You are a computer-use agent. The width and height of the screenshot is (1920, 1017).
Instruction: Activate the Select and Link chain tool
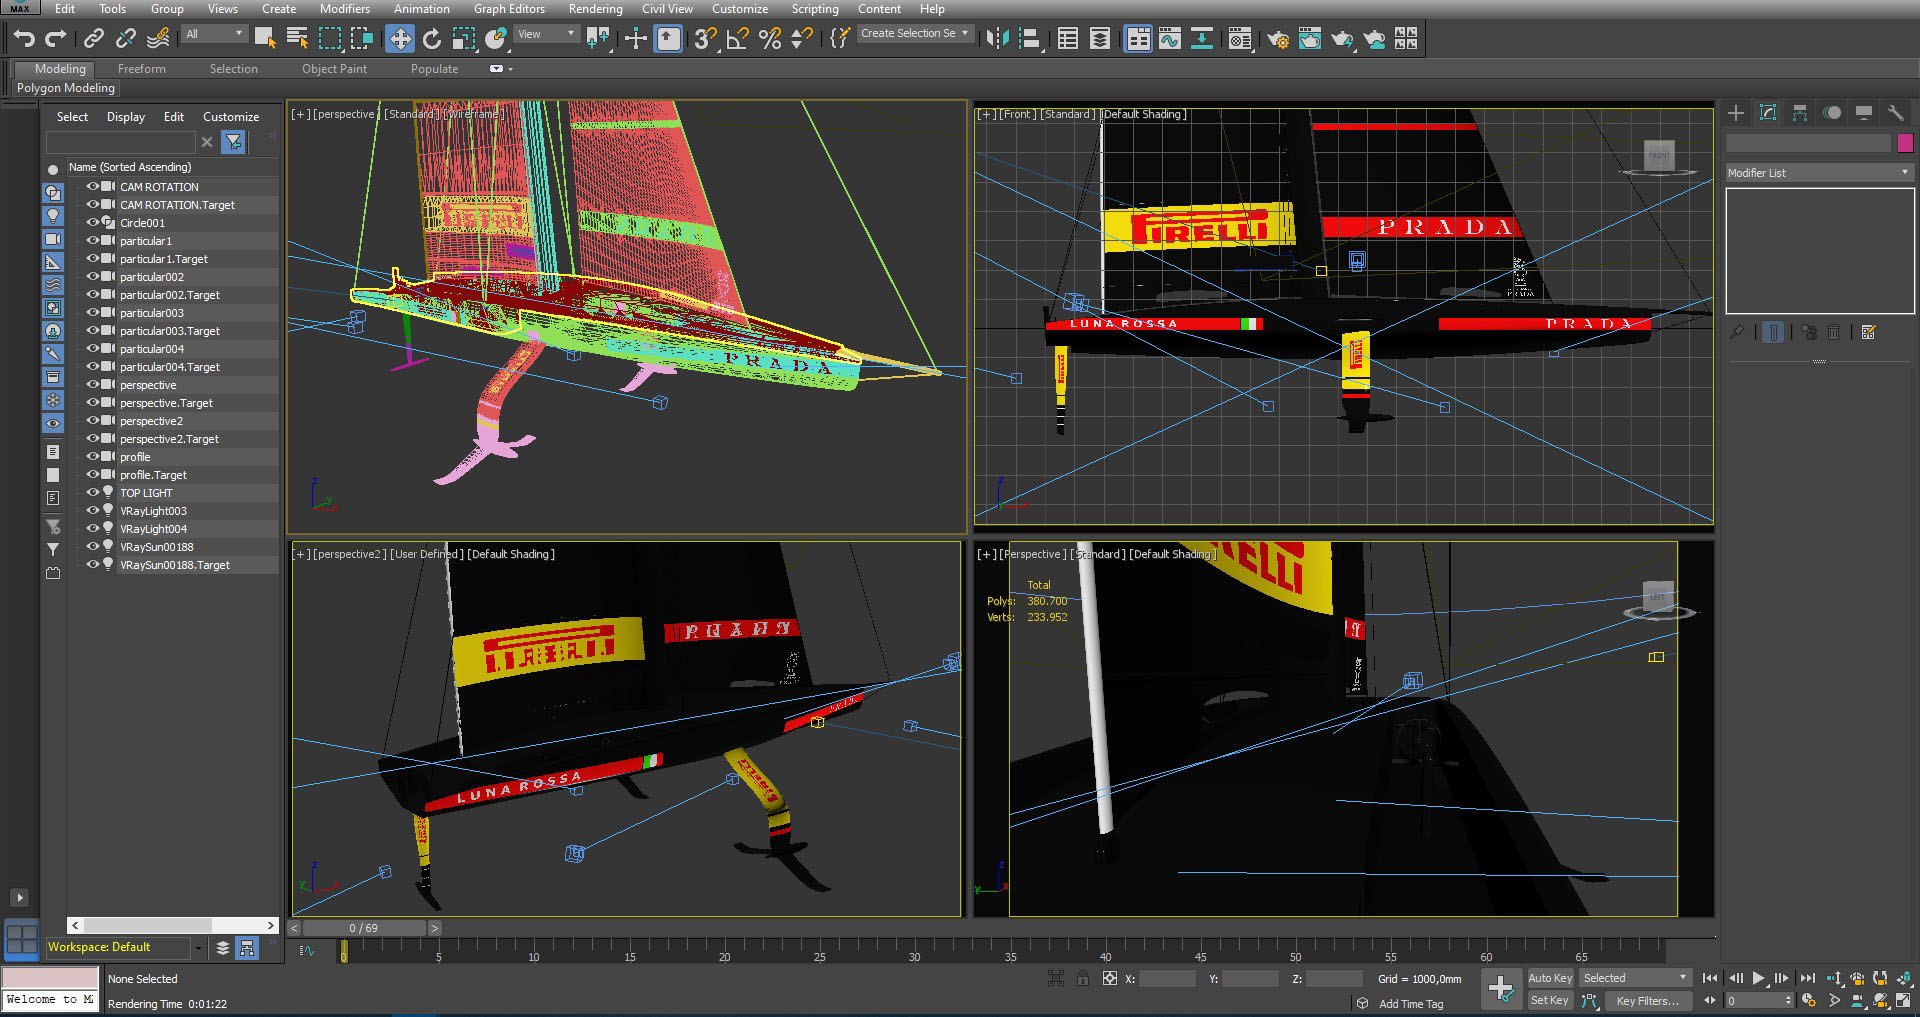(94, 39)
